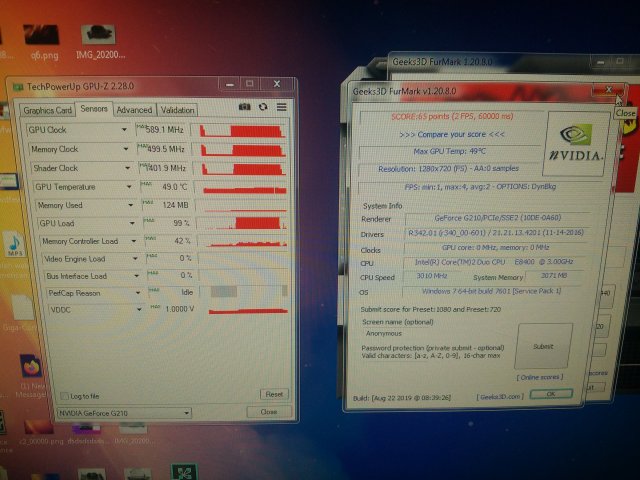This screenshot has height=480, width=640.
Task: Close the FurMark score dialog
Action: point(608,90)
